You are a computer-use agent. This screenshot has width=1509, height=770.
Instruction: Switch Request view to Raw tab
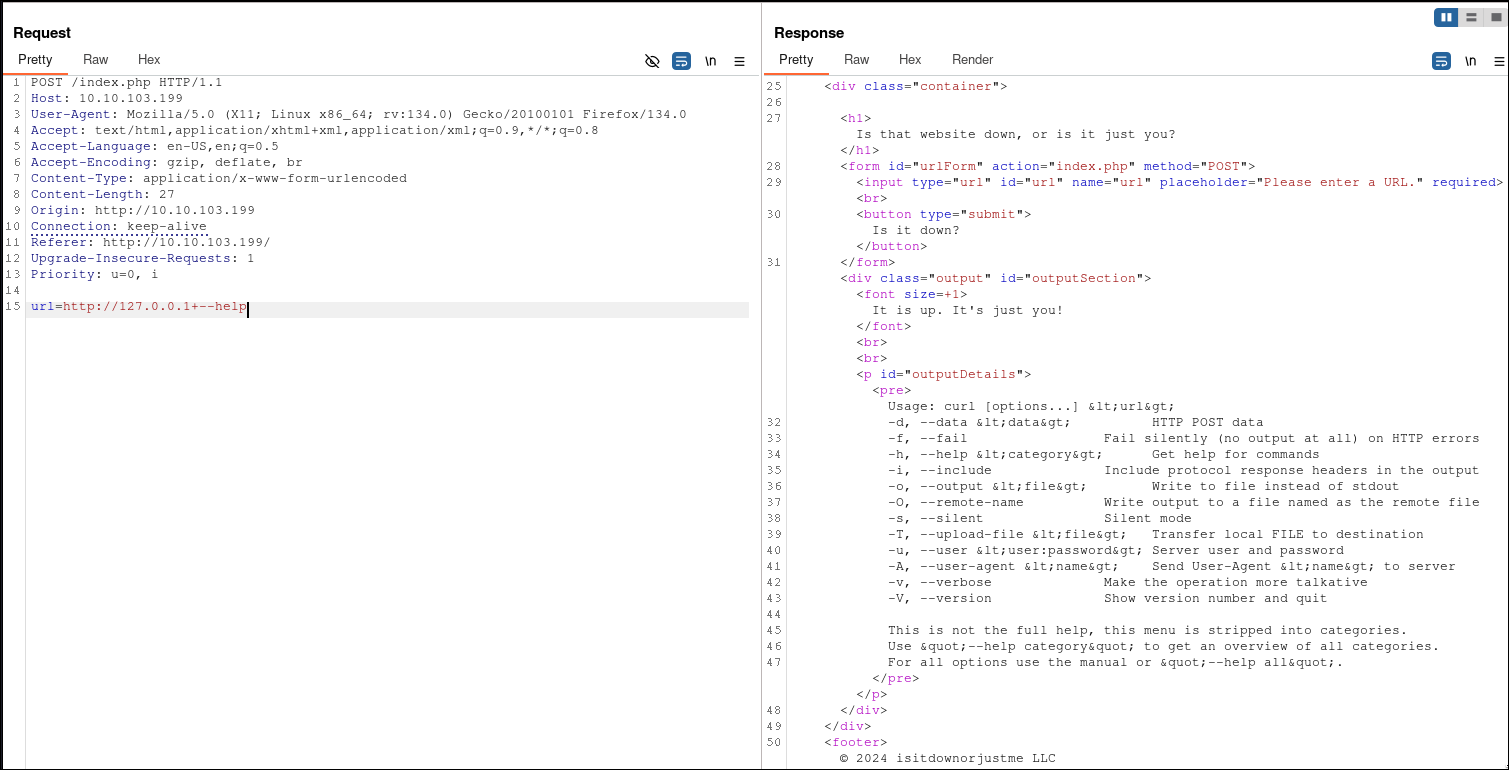(x=96, y=60)
